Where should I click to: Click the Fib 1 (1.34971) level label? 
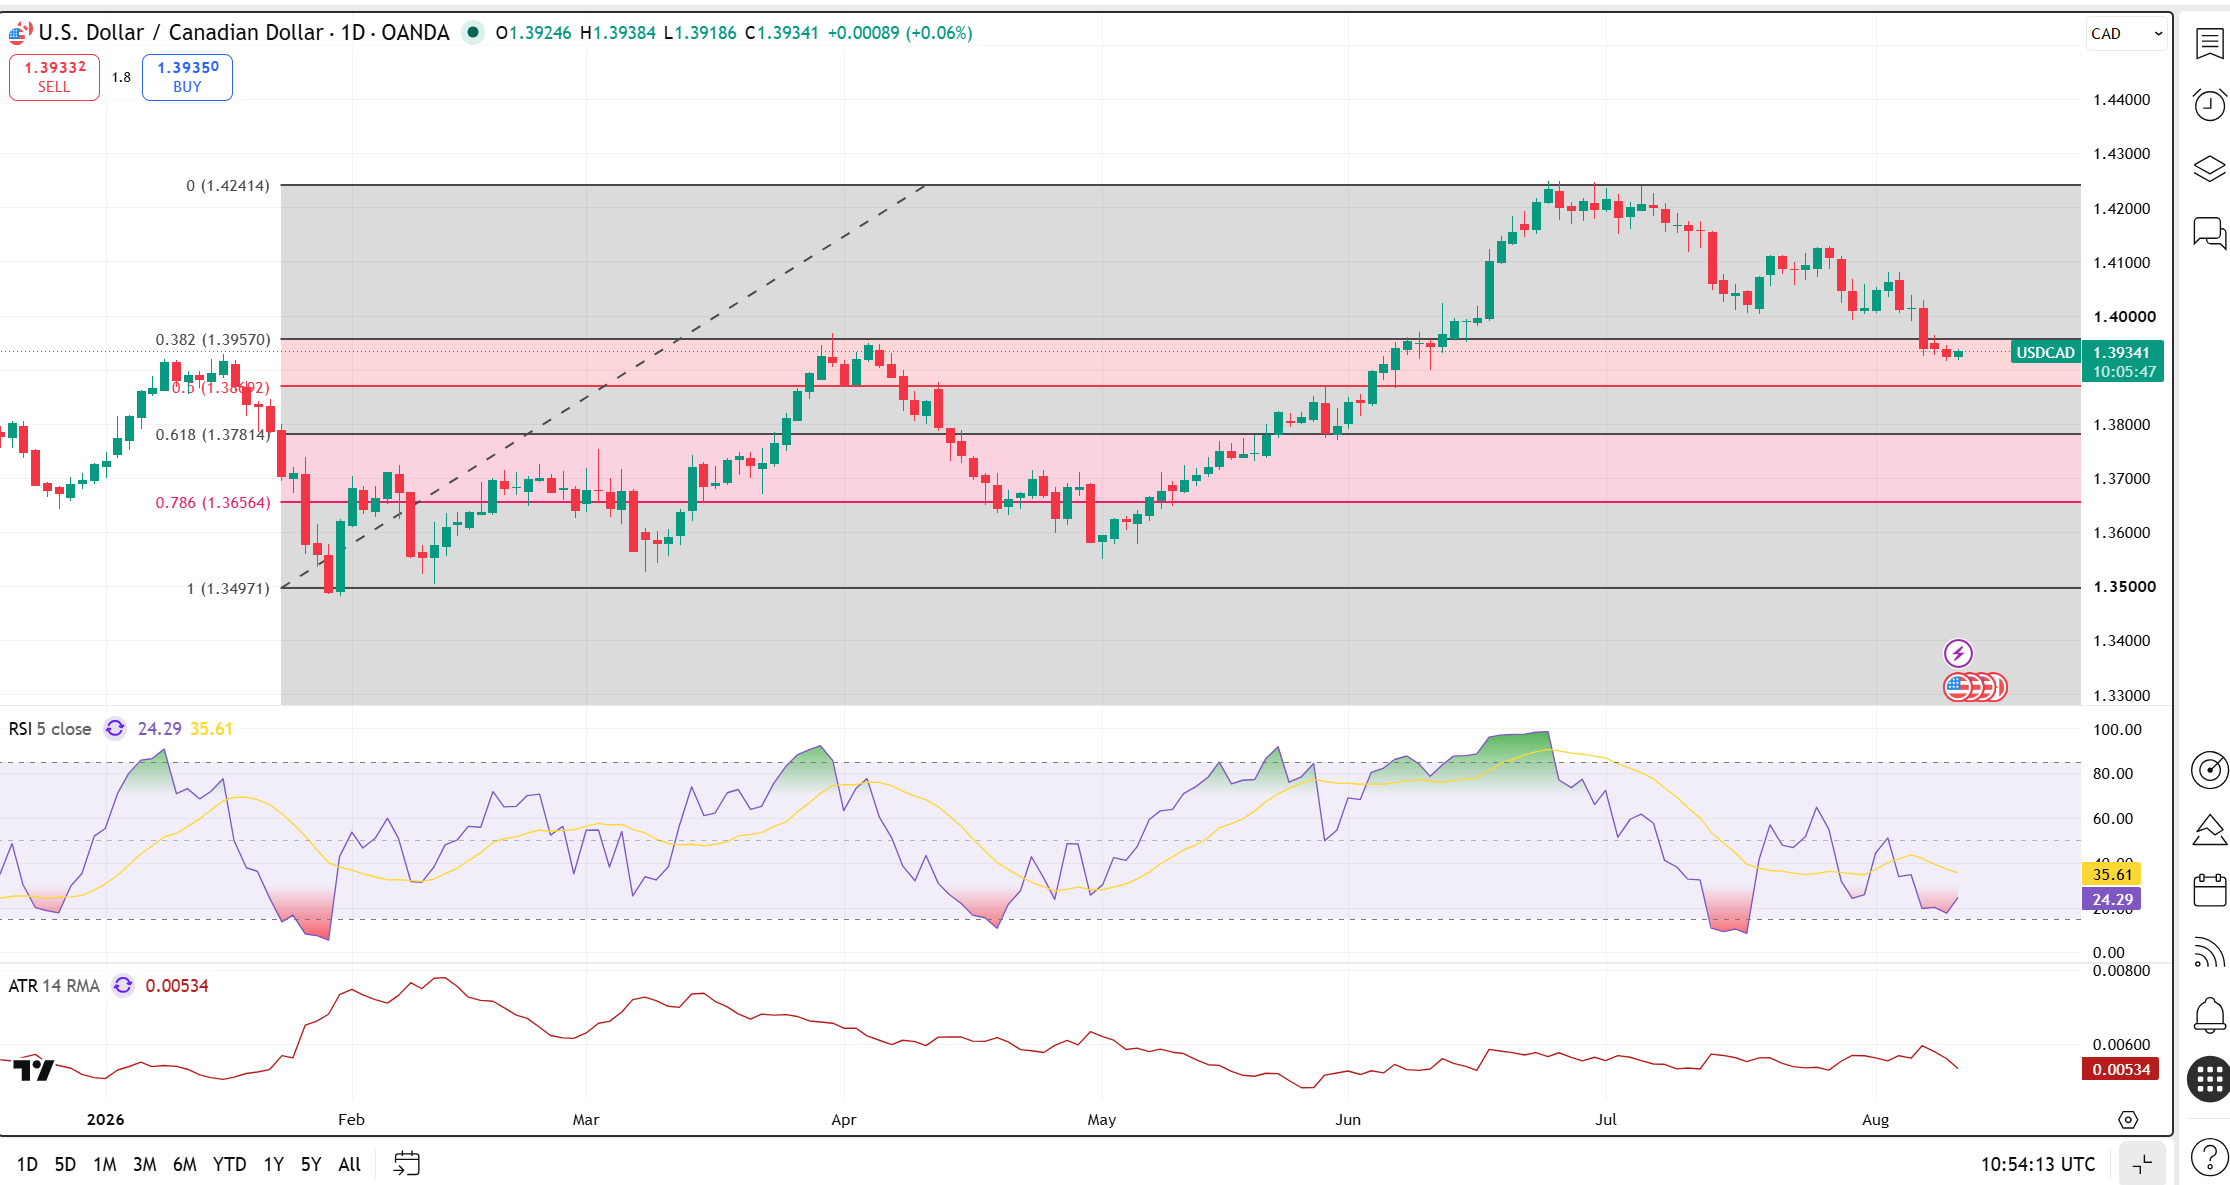click(228, 589)
